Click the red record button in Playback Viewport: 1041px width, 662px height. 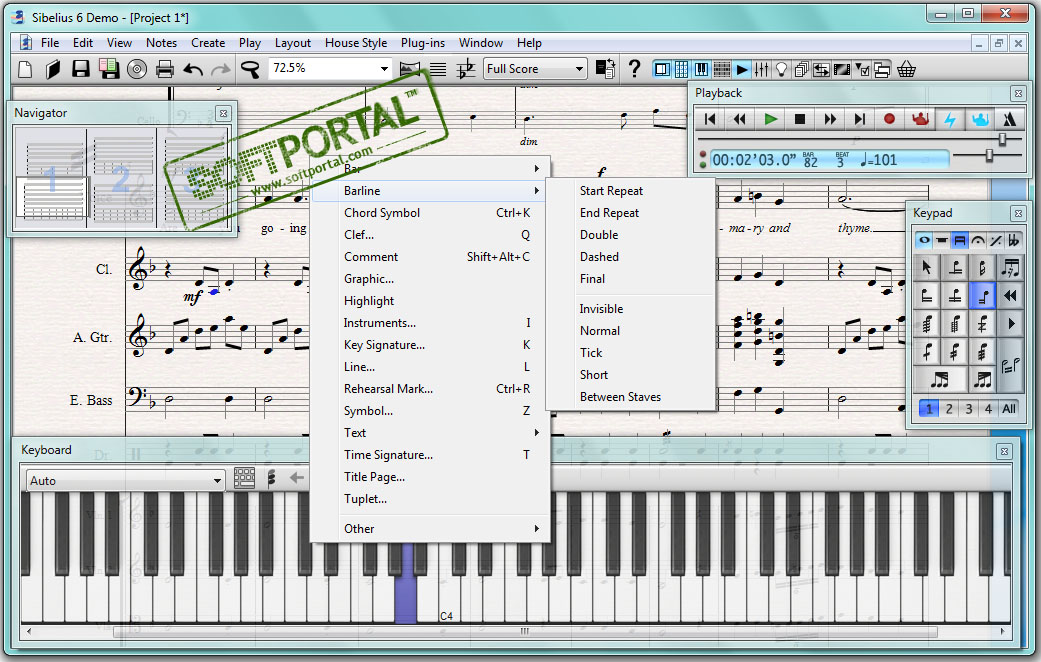[890, 119]
